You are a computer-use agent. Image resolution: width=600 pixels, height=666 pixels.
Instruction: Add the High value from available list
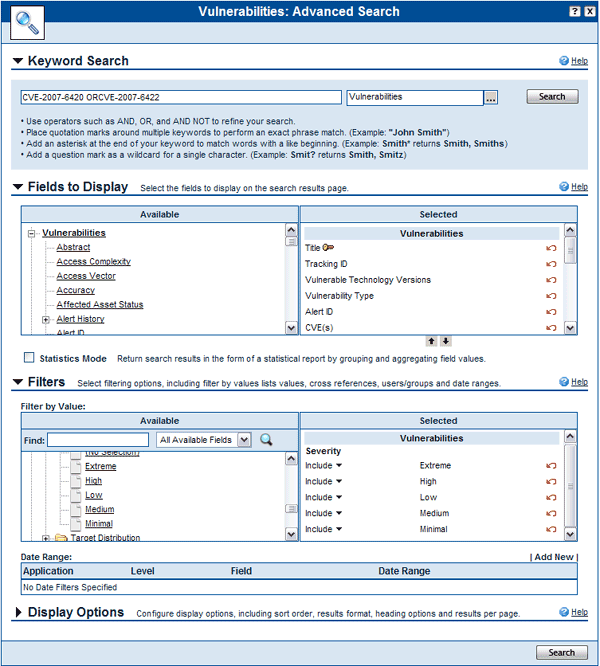tap(93, 481)
